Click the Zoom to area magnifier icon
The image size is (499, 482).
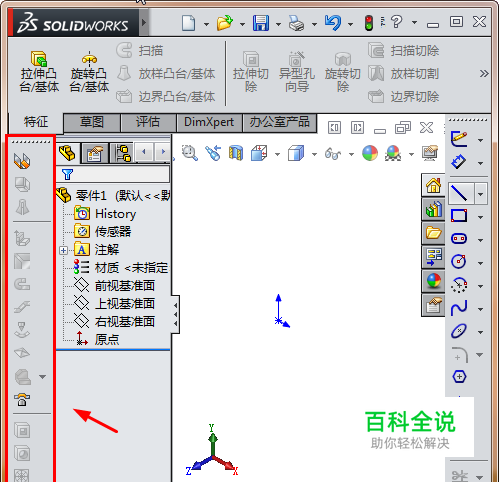coord(189,153)
